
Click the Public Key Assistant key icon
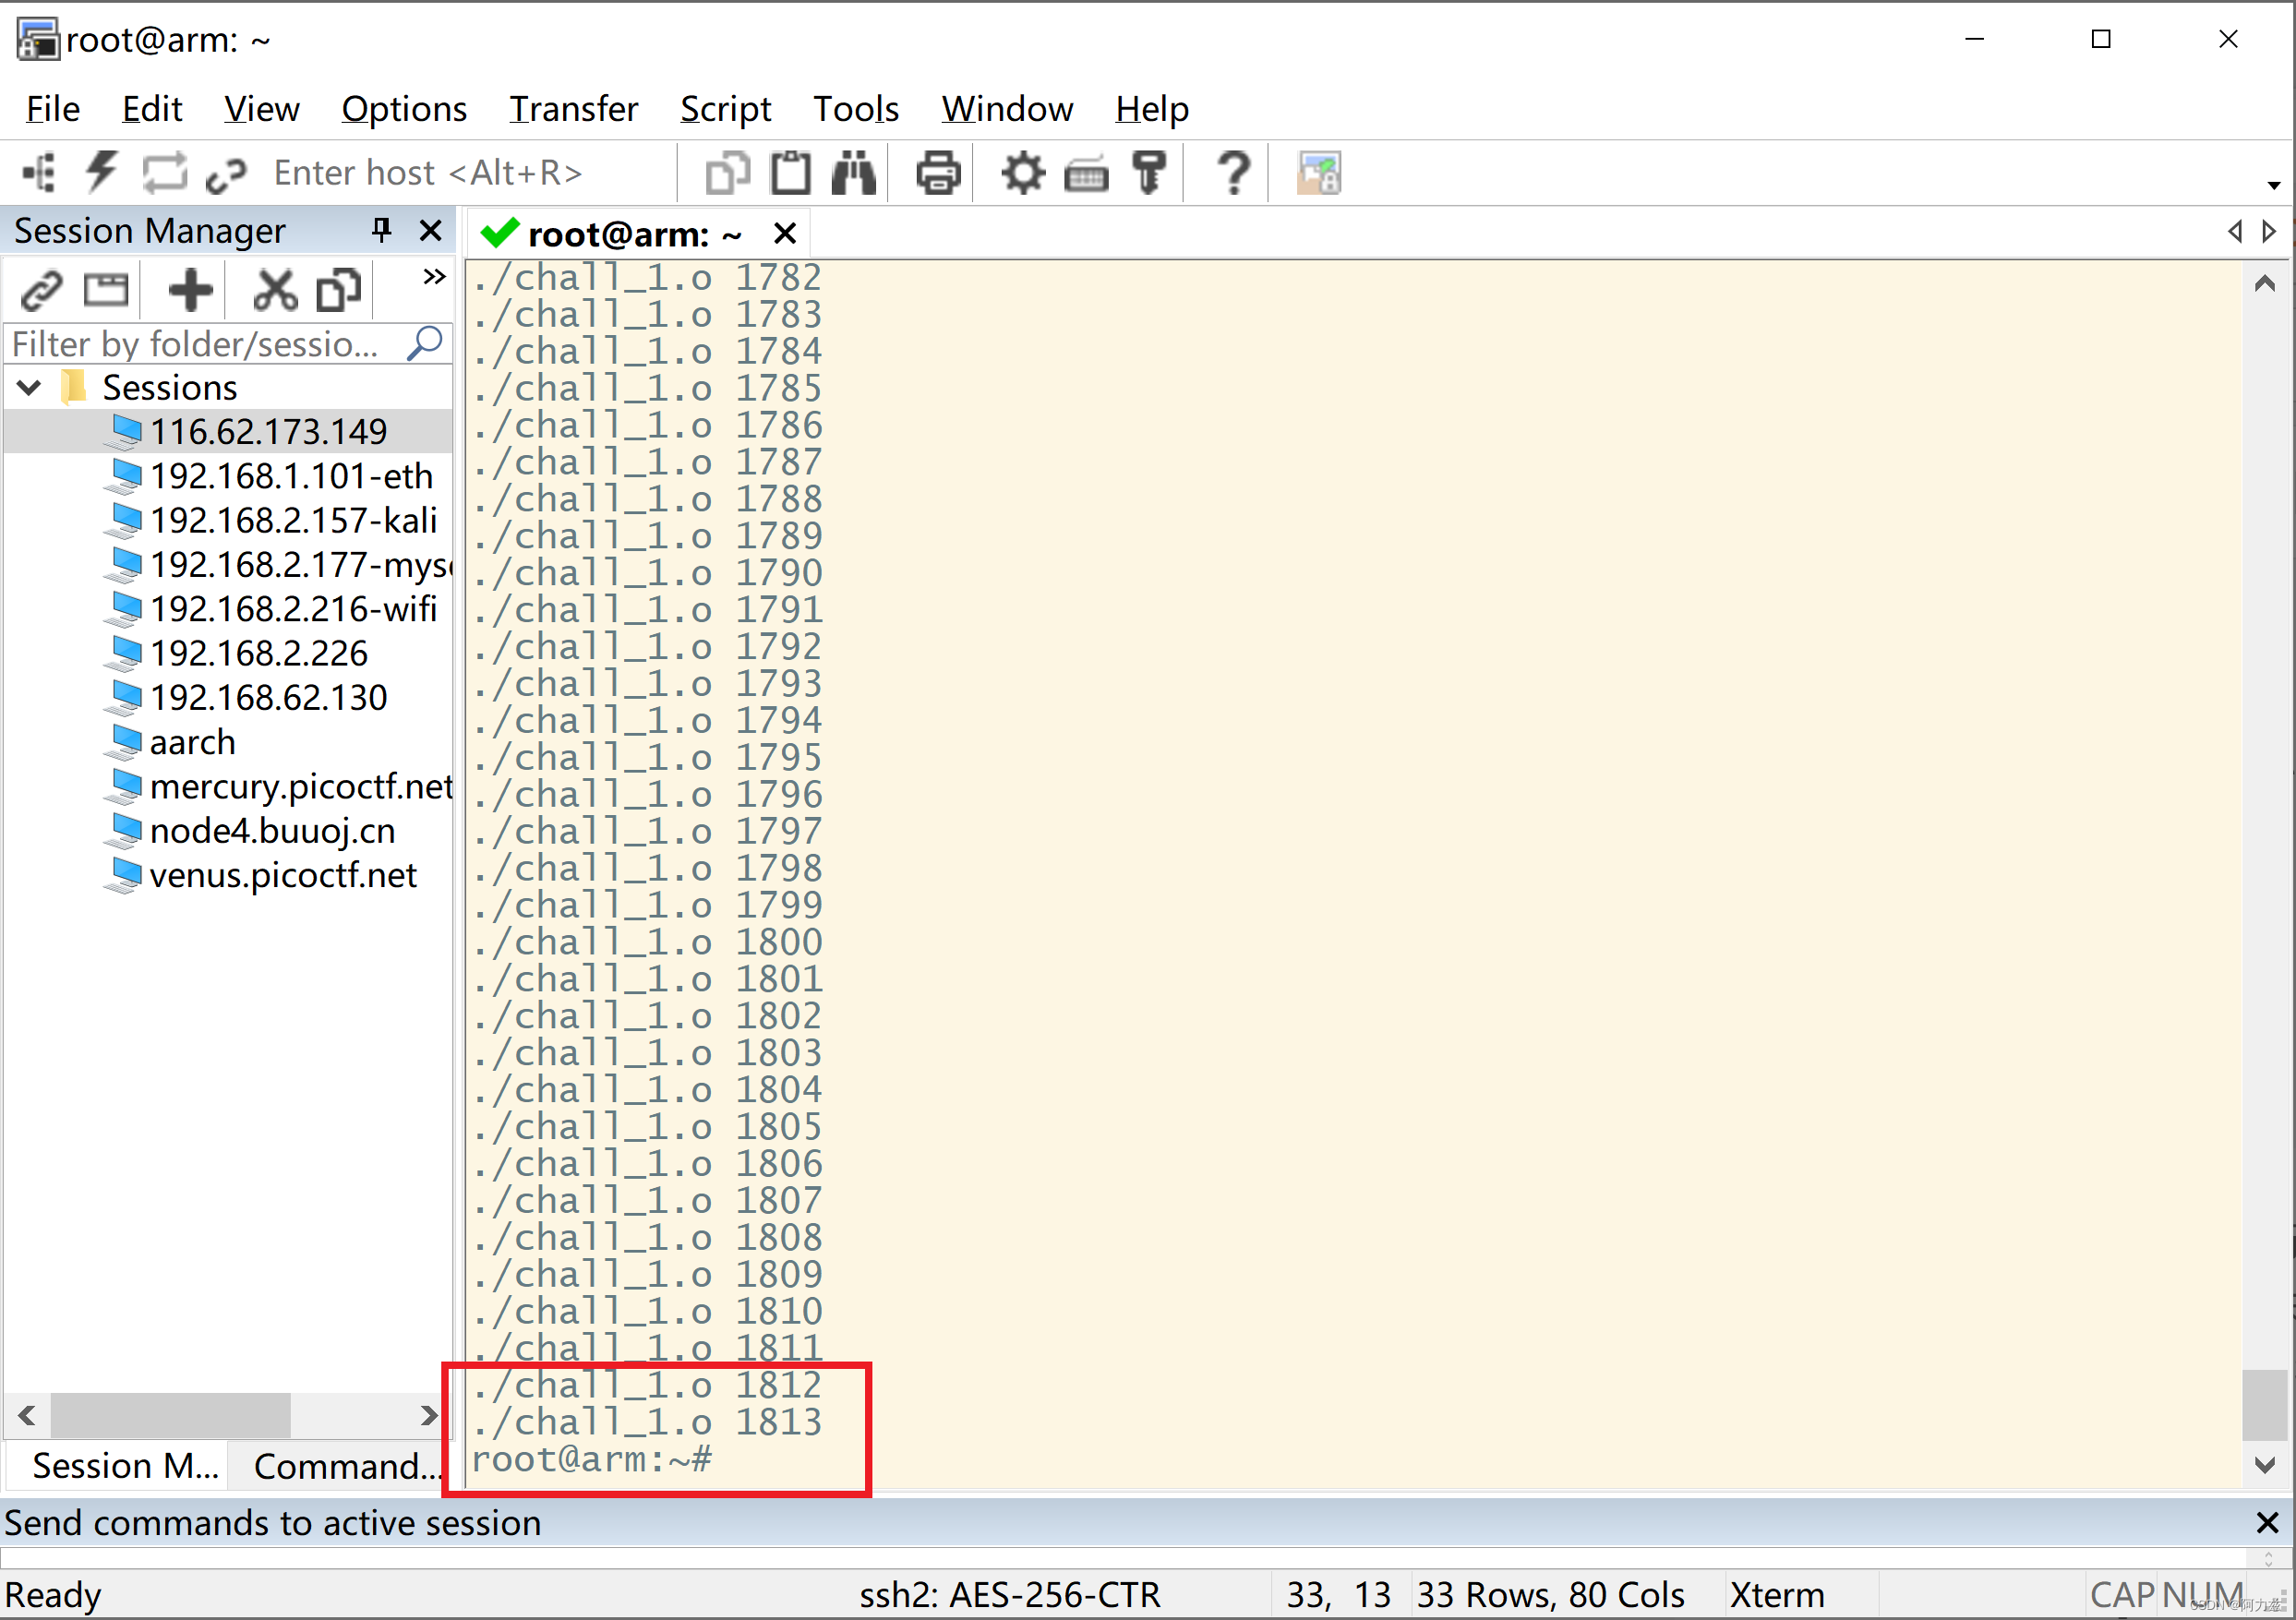coord(1149,173)
